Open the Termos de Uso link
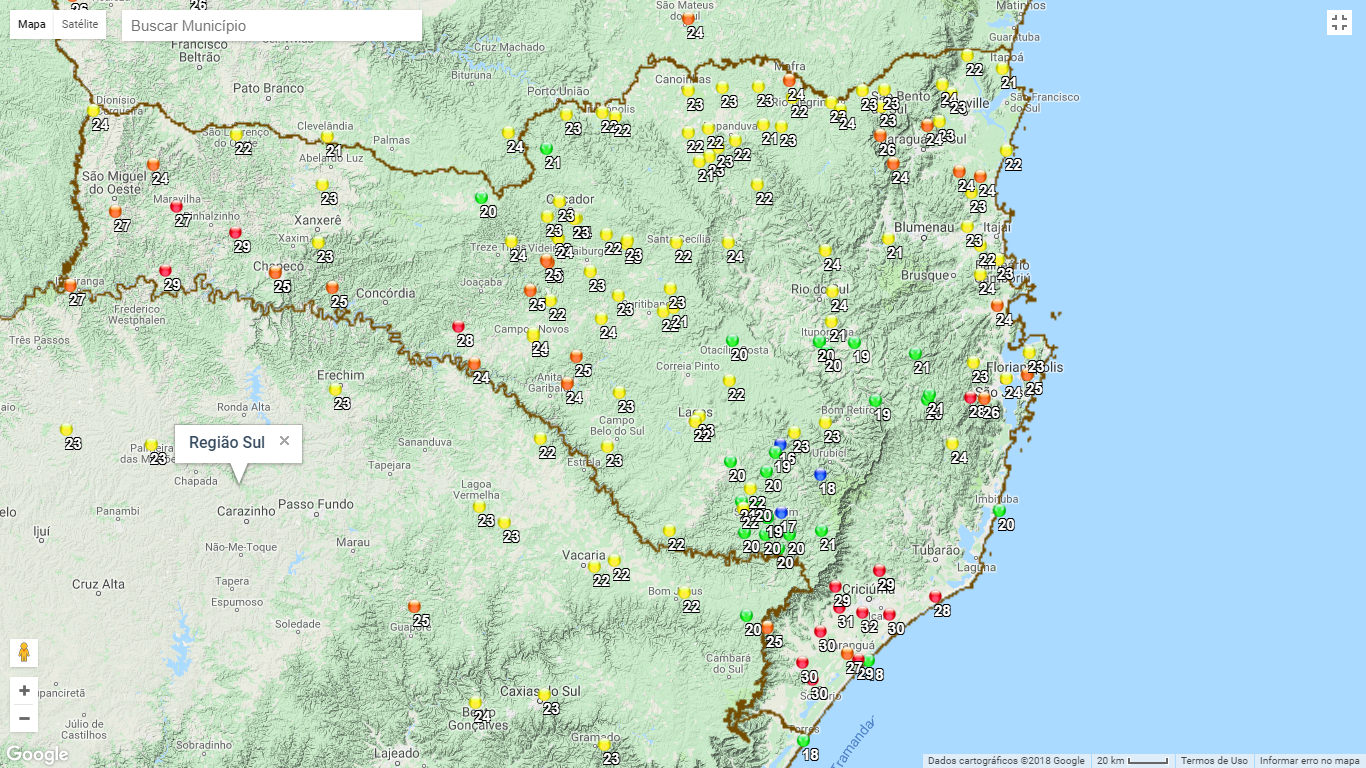Viewport: 1366px width, 768px height. (x=1214, y=761)
